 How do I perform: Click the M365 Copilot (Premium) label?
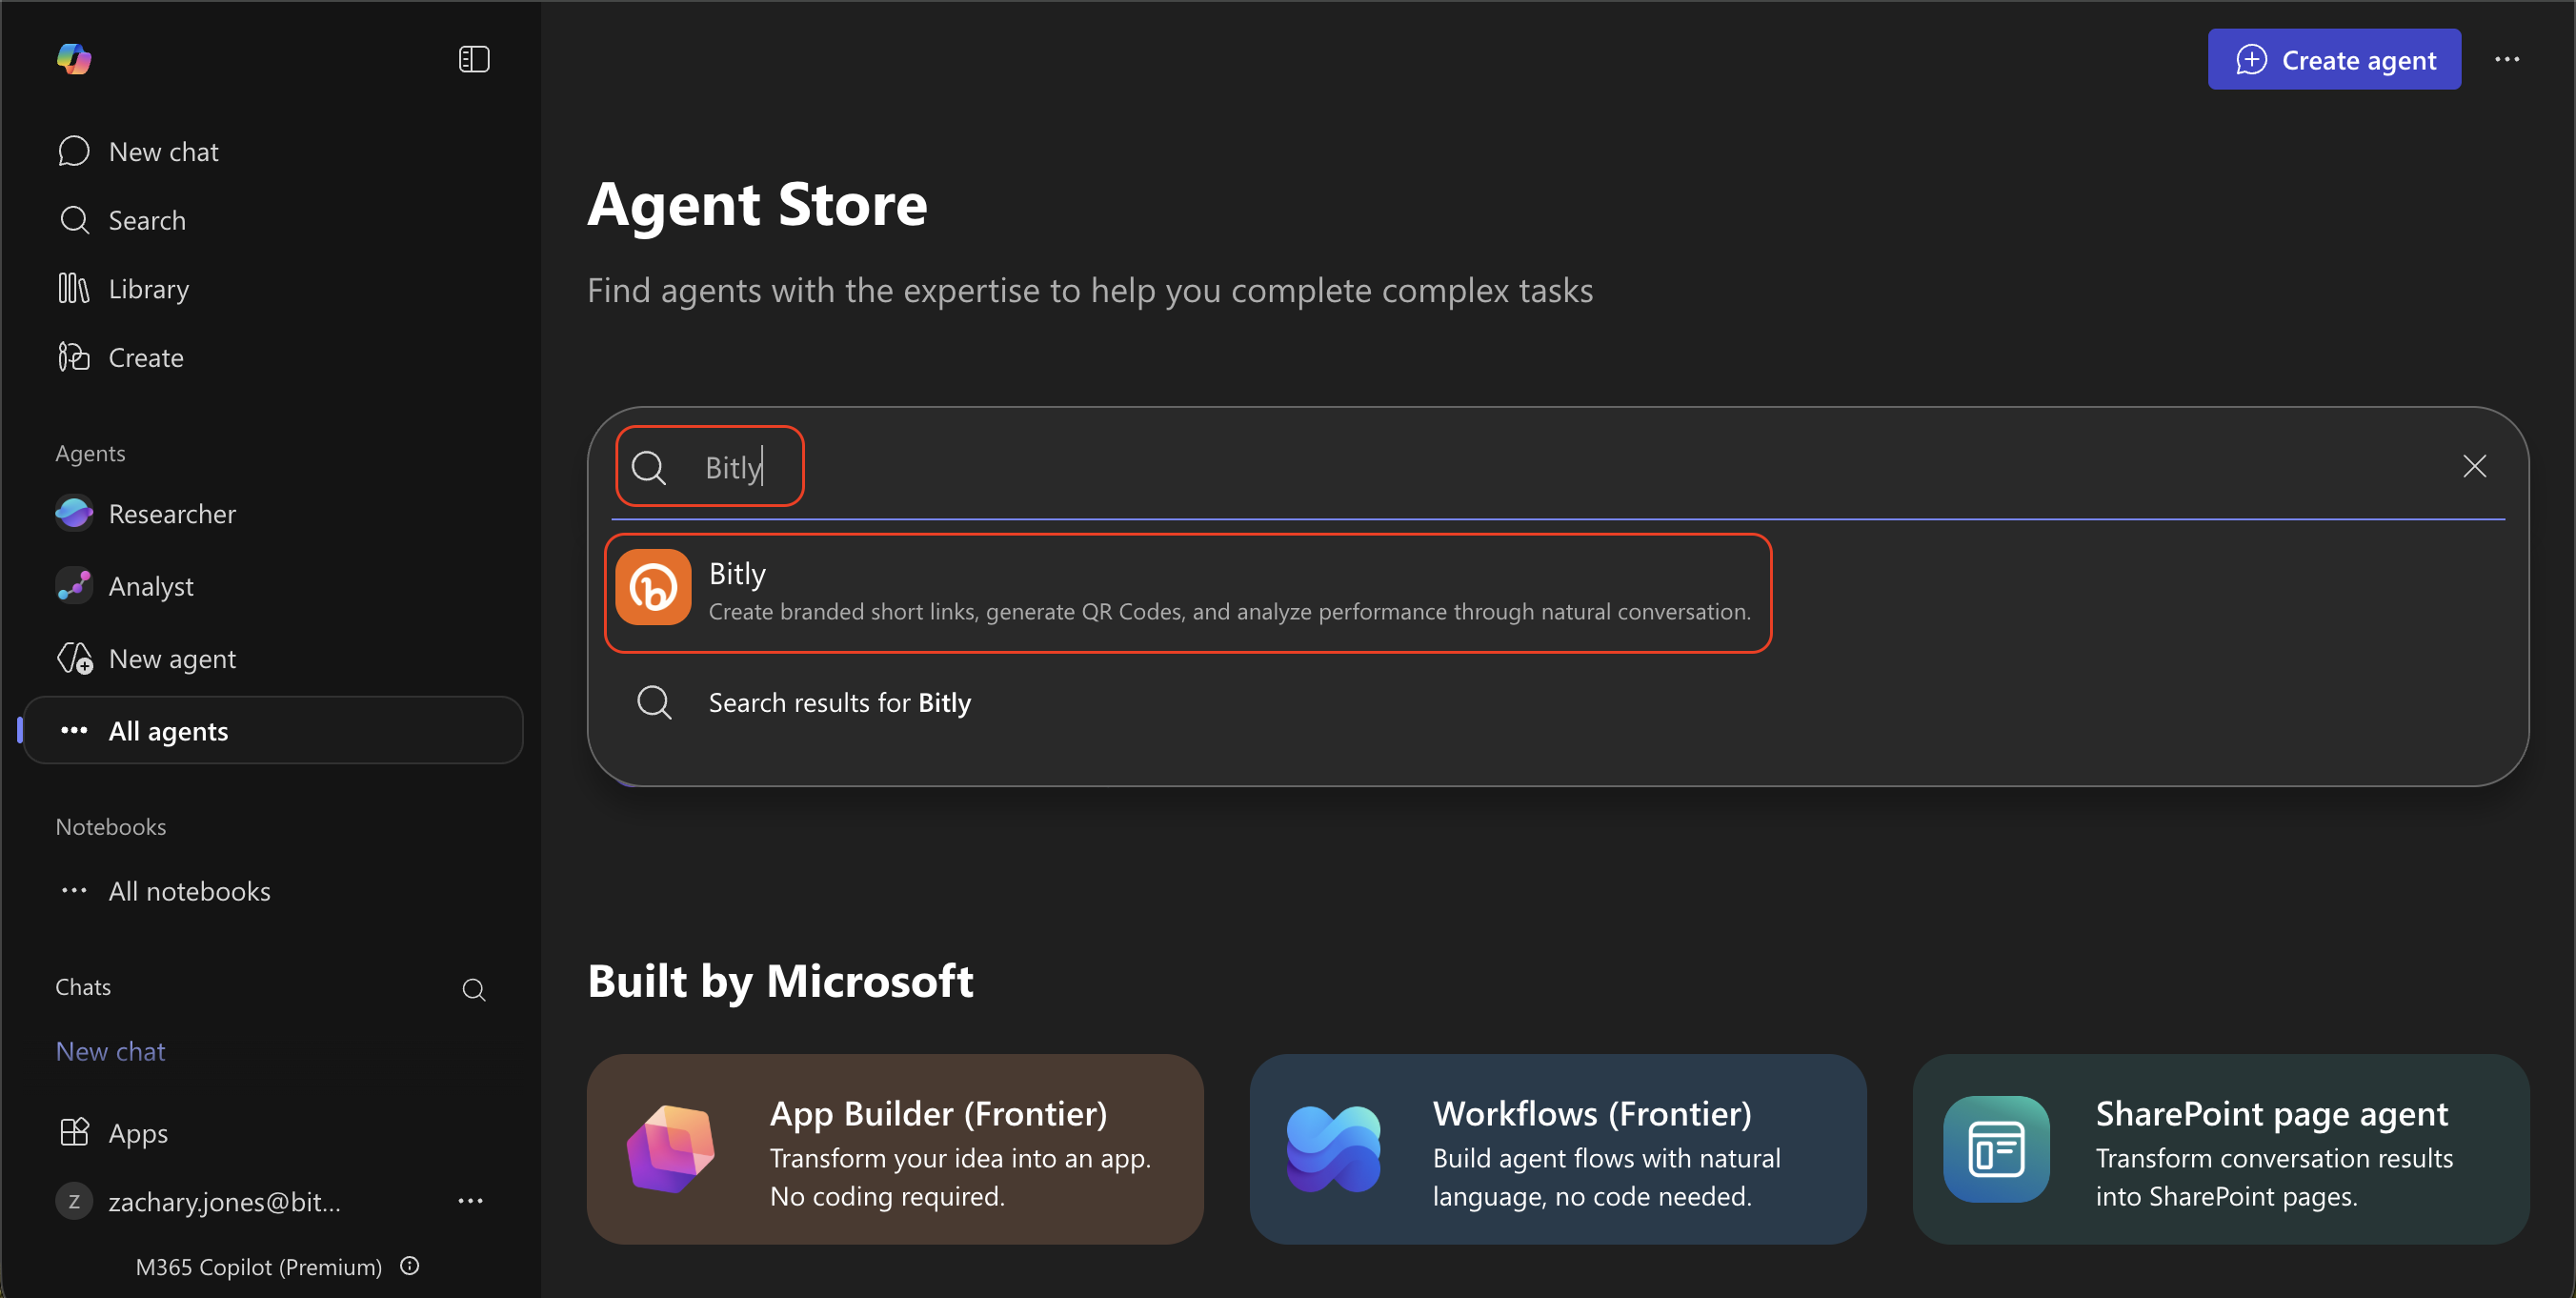259,1267
